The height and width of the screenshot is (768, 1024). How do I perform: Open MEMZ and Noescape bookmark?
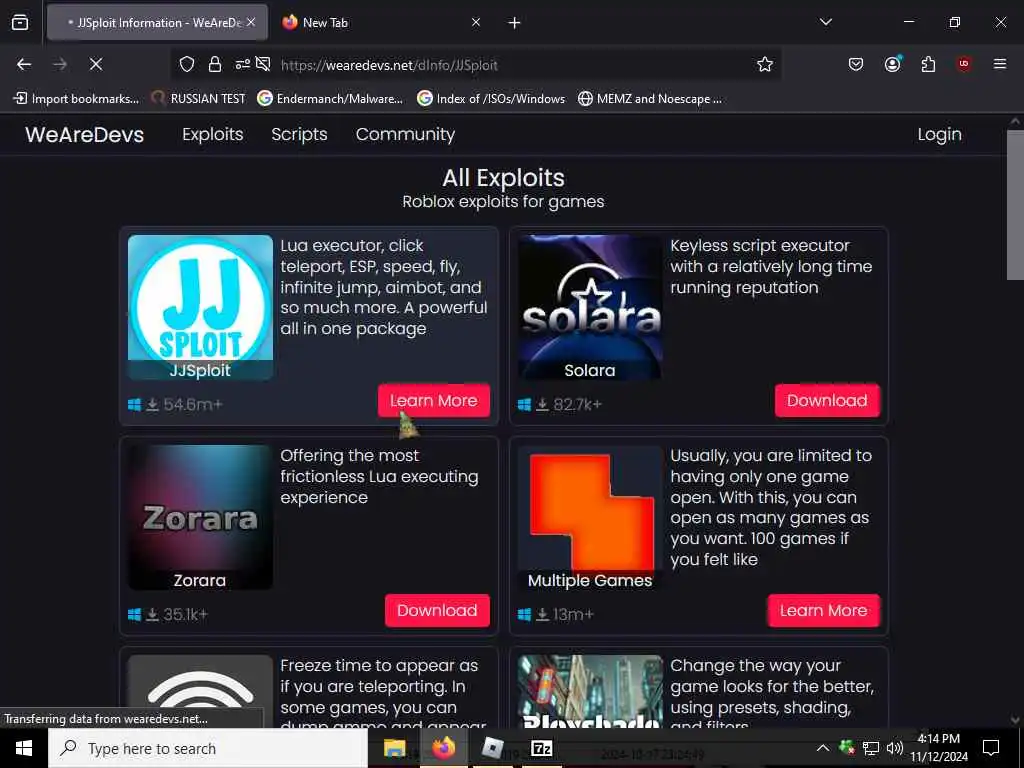point(650,99)
